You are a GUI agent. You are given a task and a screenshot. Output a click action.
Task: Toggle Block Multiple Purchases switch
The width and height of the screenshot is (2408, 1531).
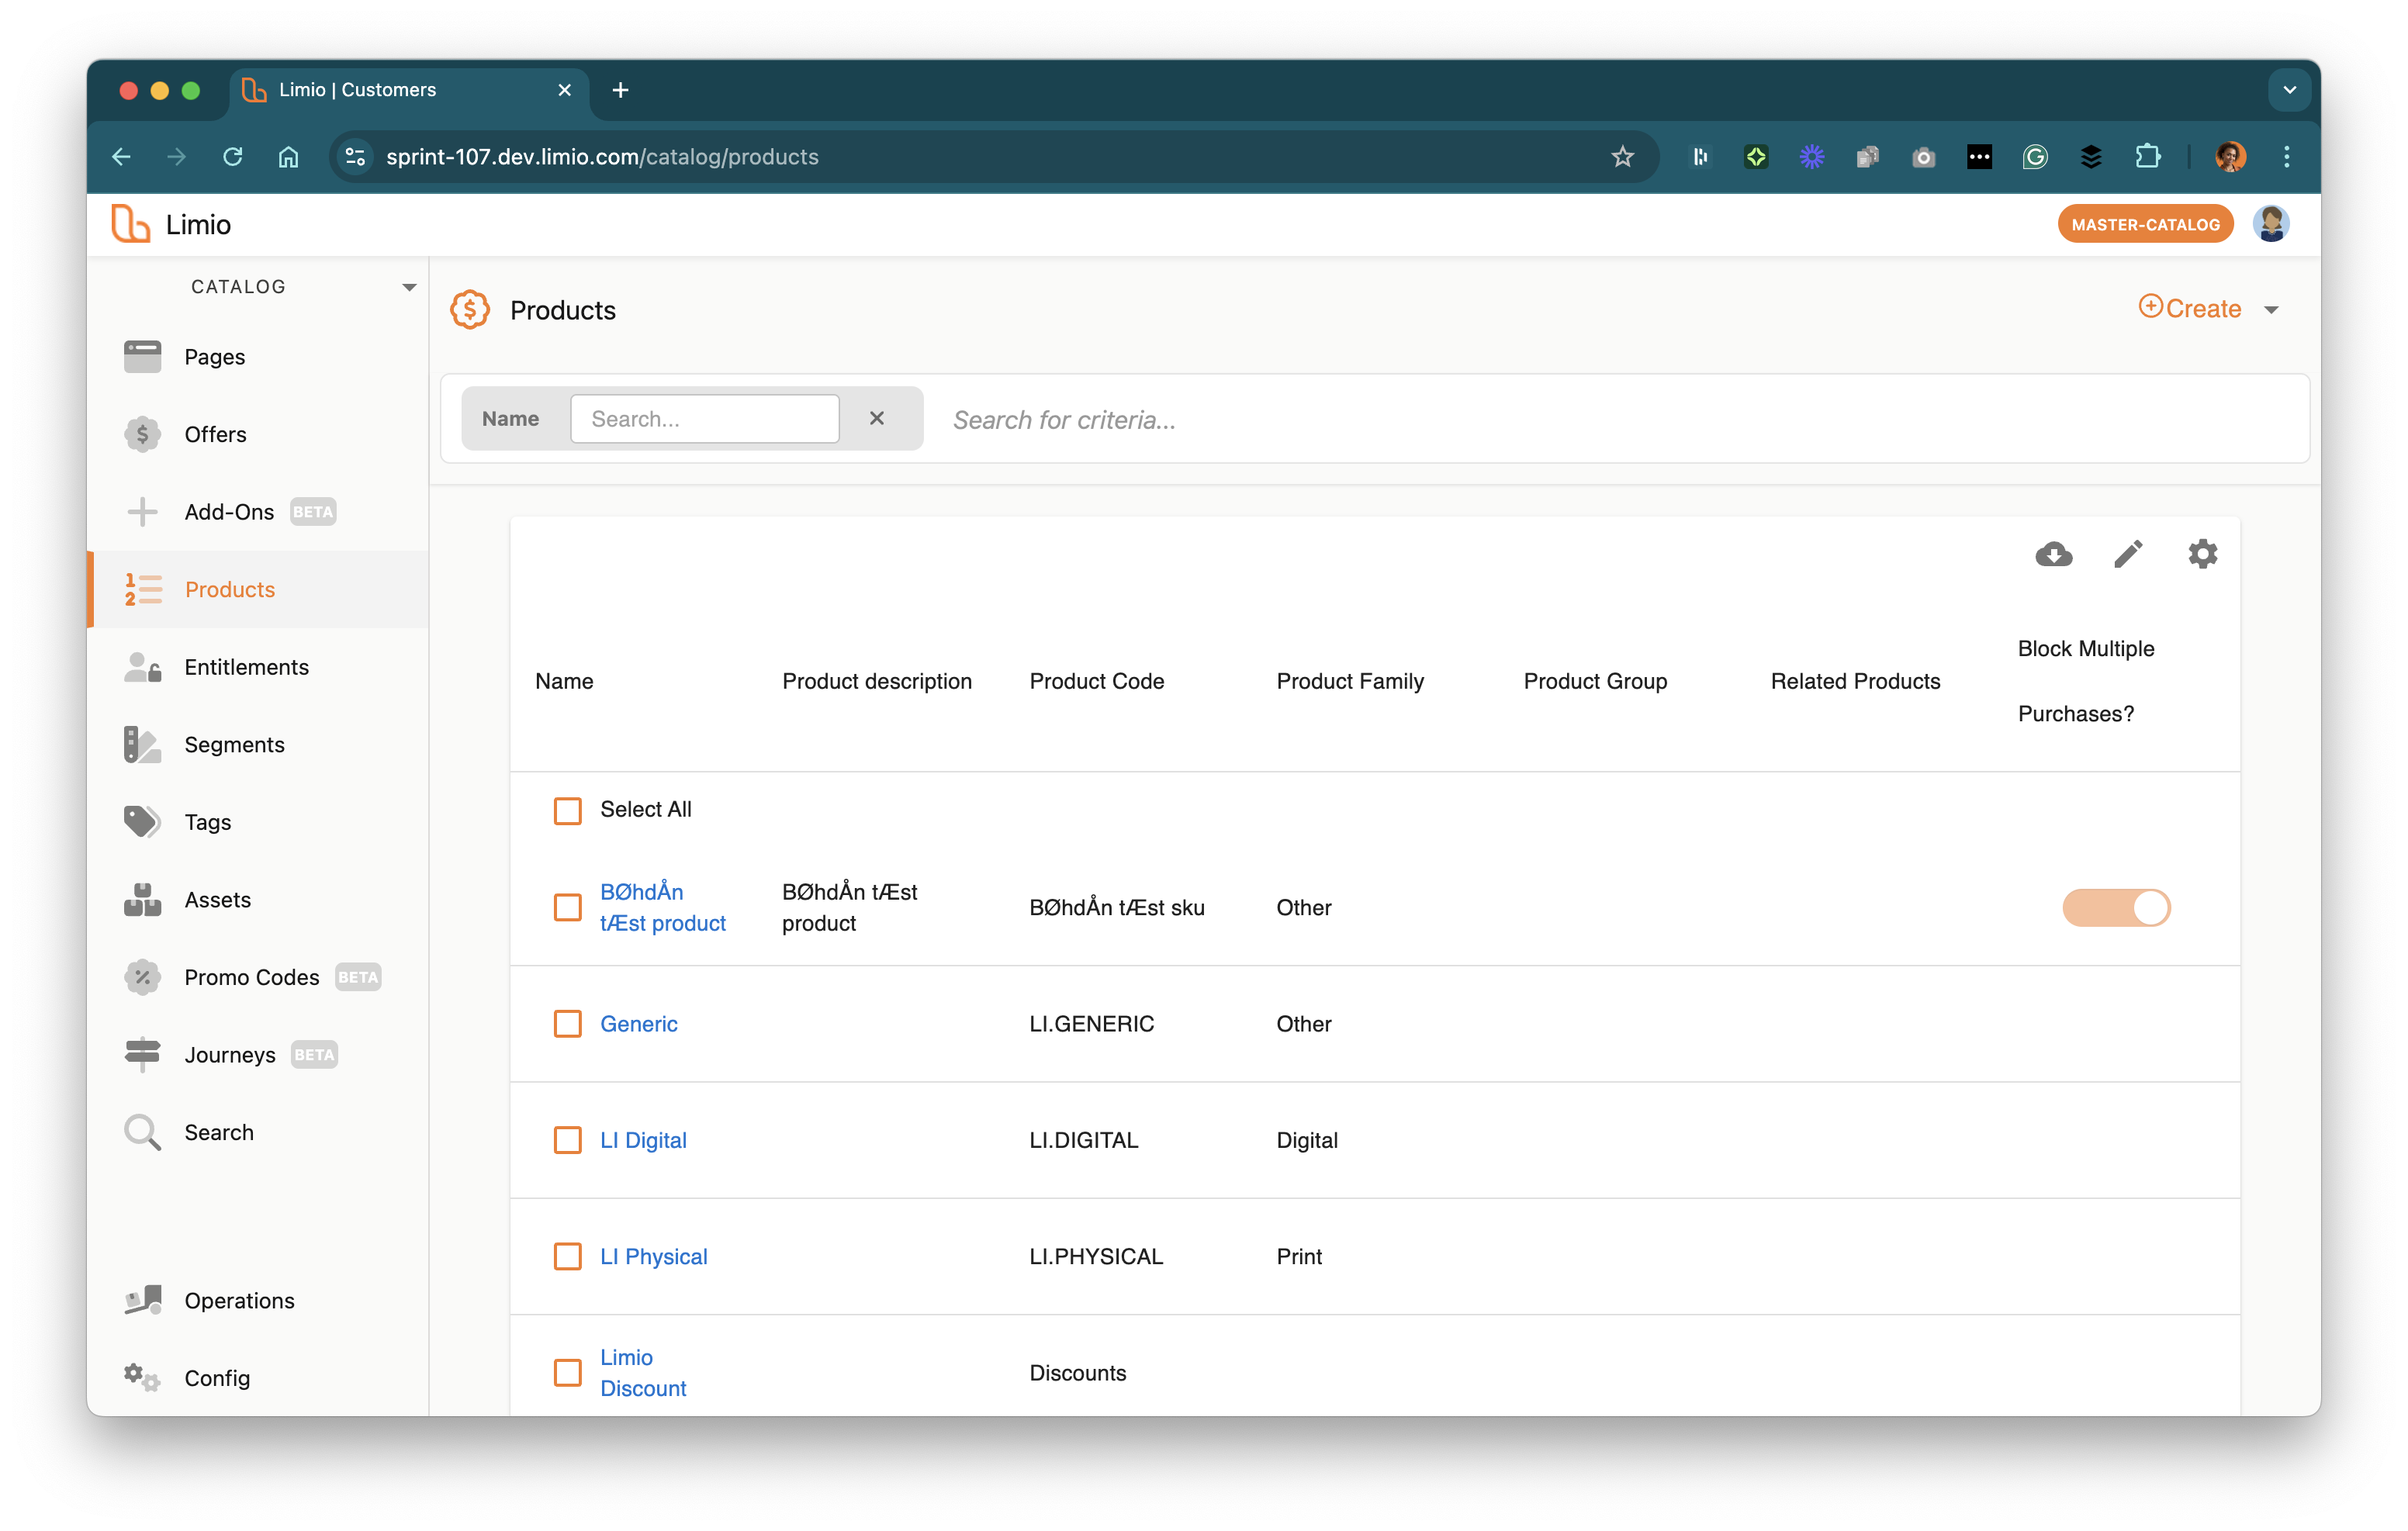coord(2116,908)
